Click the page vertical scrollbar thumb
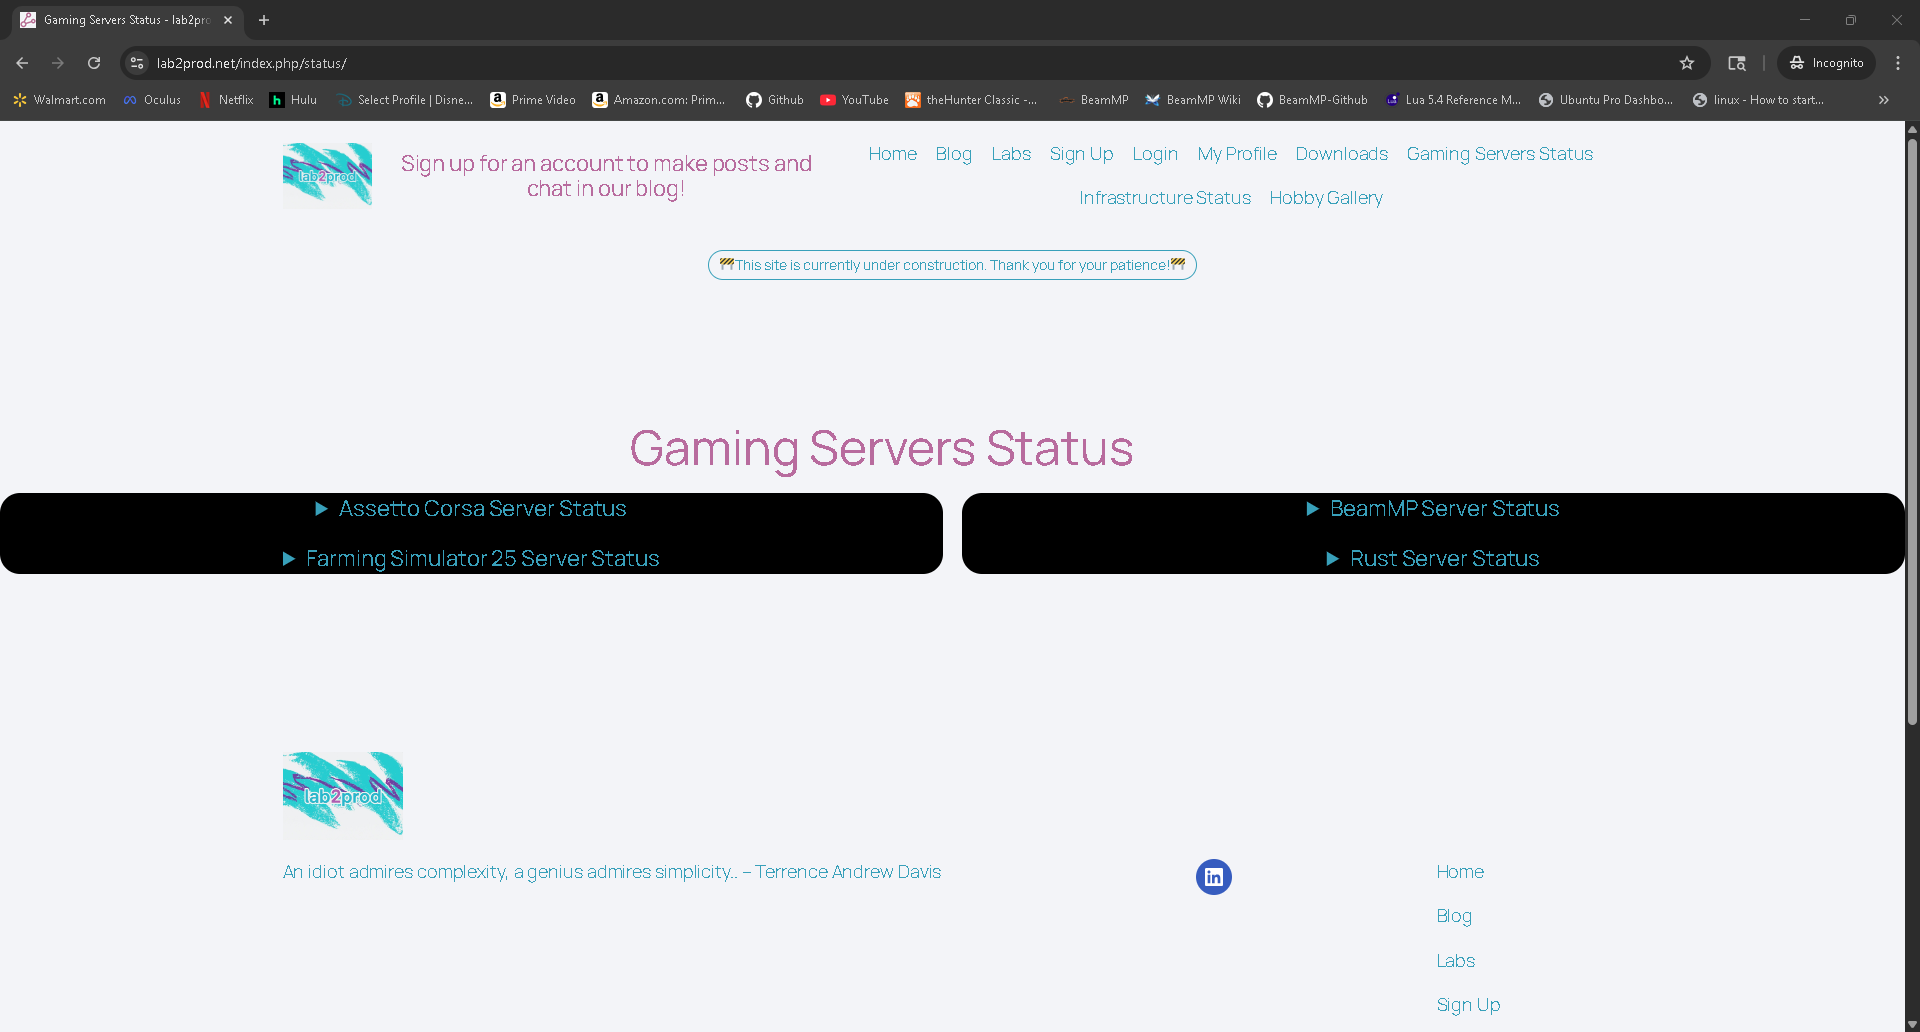Image resolution: width=1920 pixels, height=1032 pixels. pyautogui.click(x=1912, y=430)
